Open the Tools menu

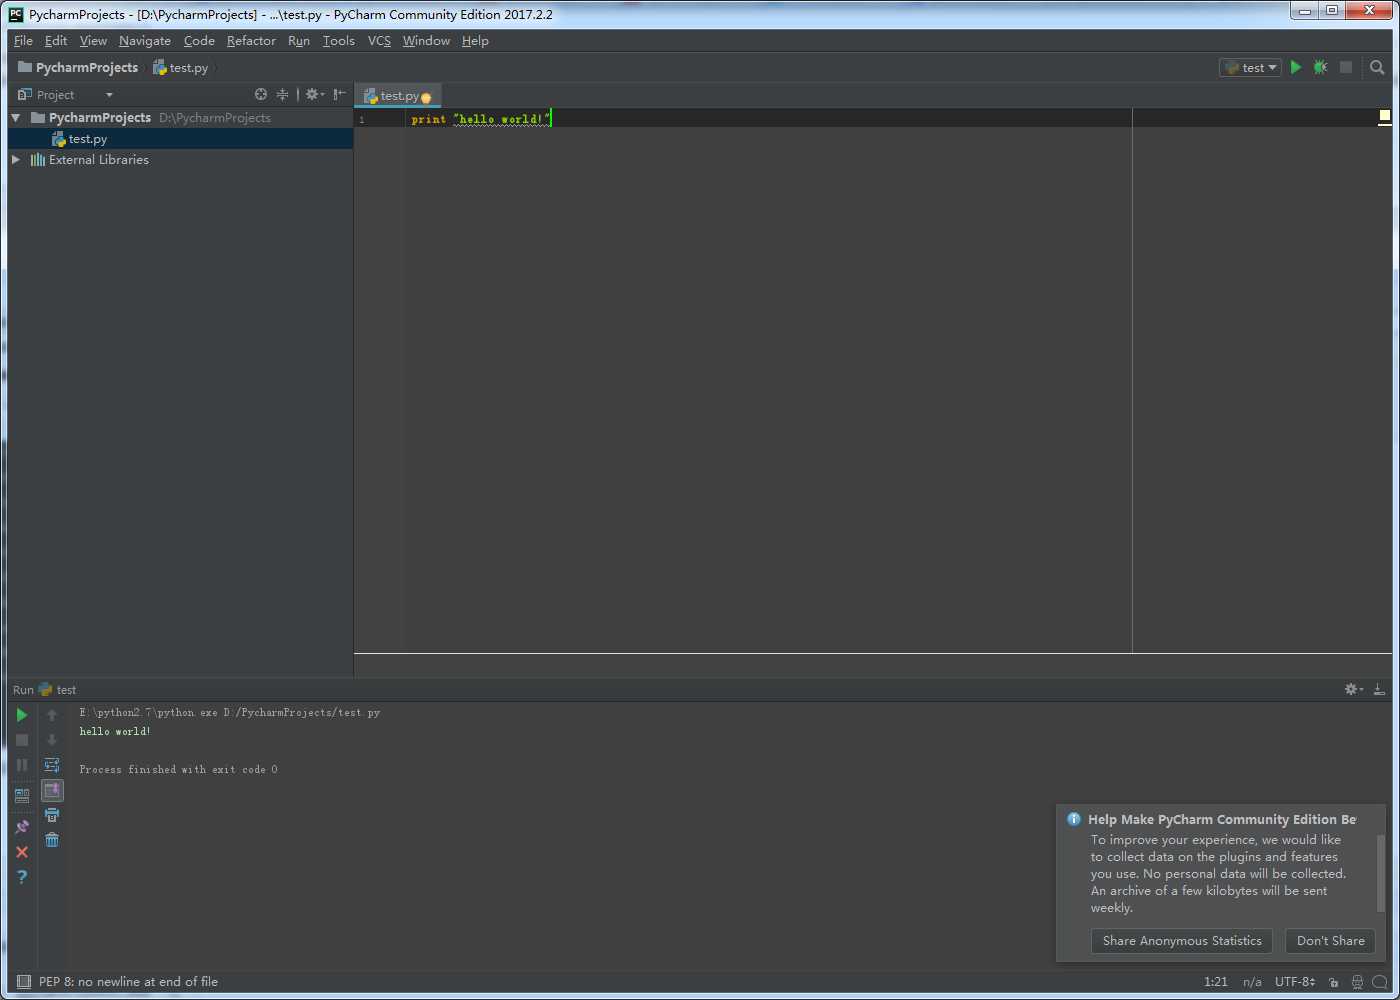click(x=339, y=40)
